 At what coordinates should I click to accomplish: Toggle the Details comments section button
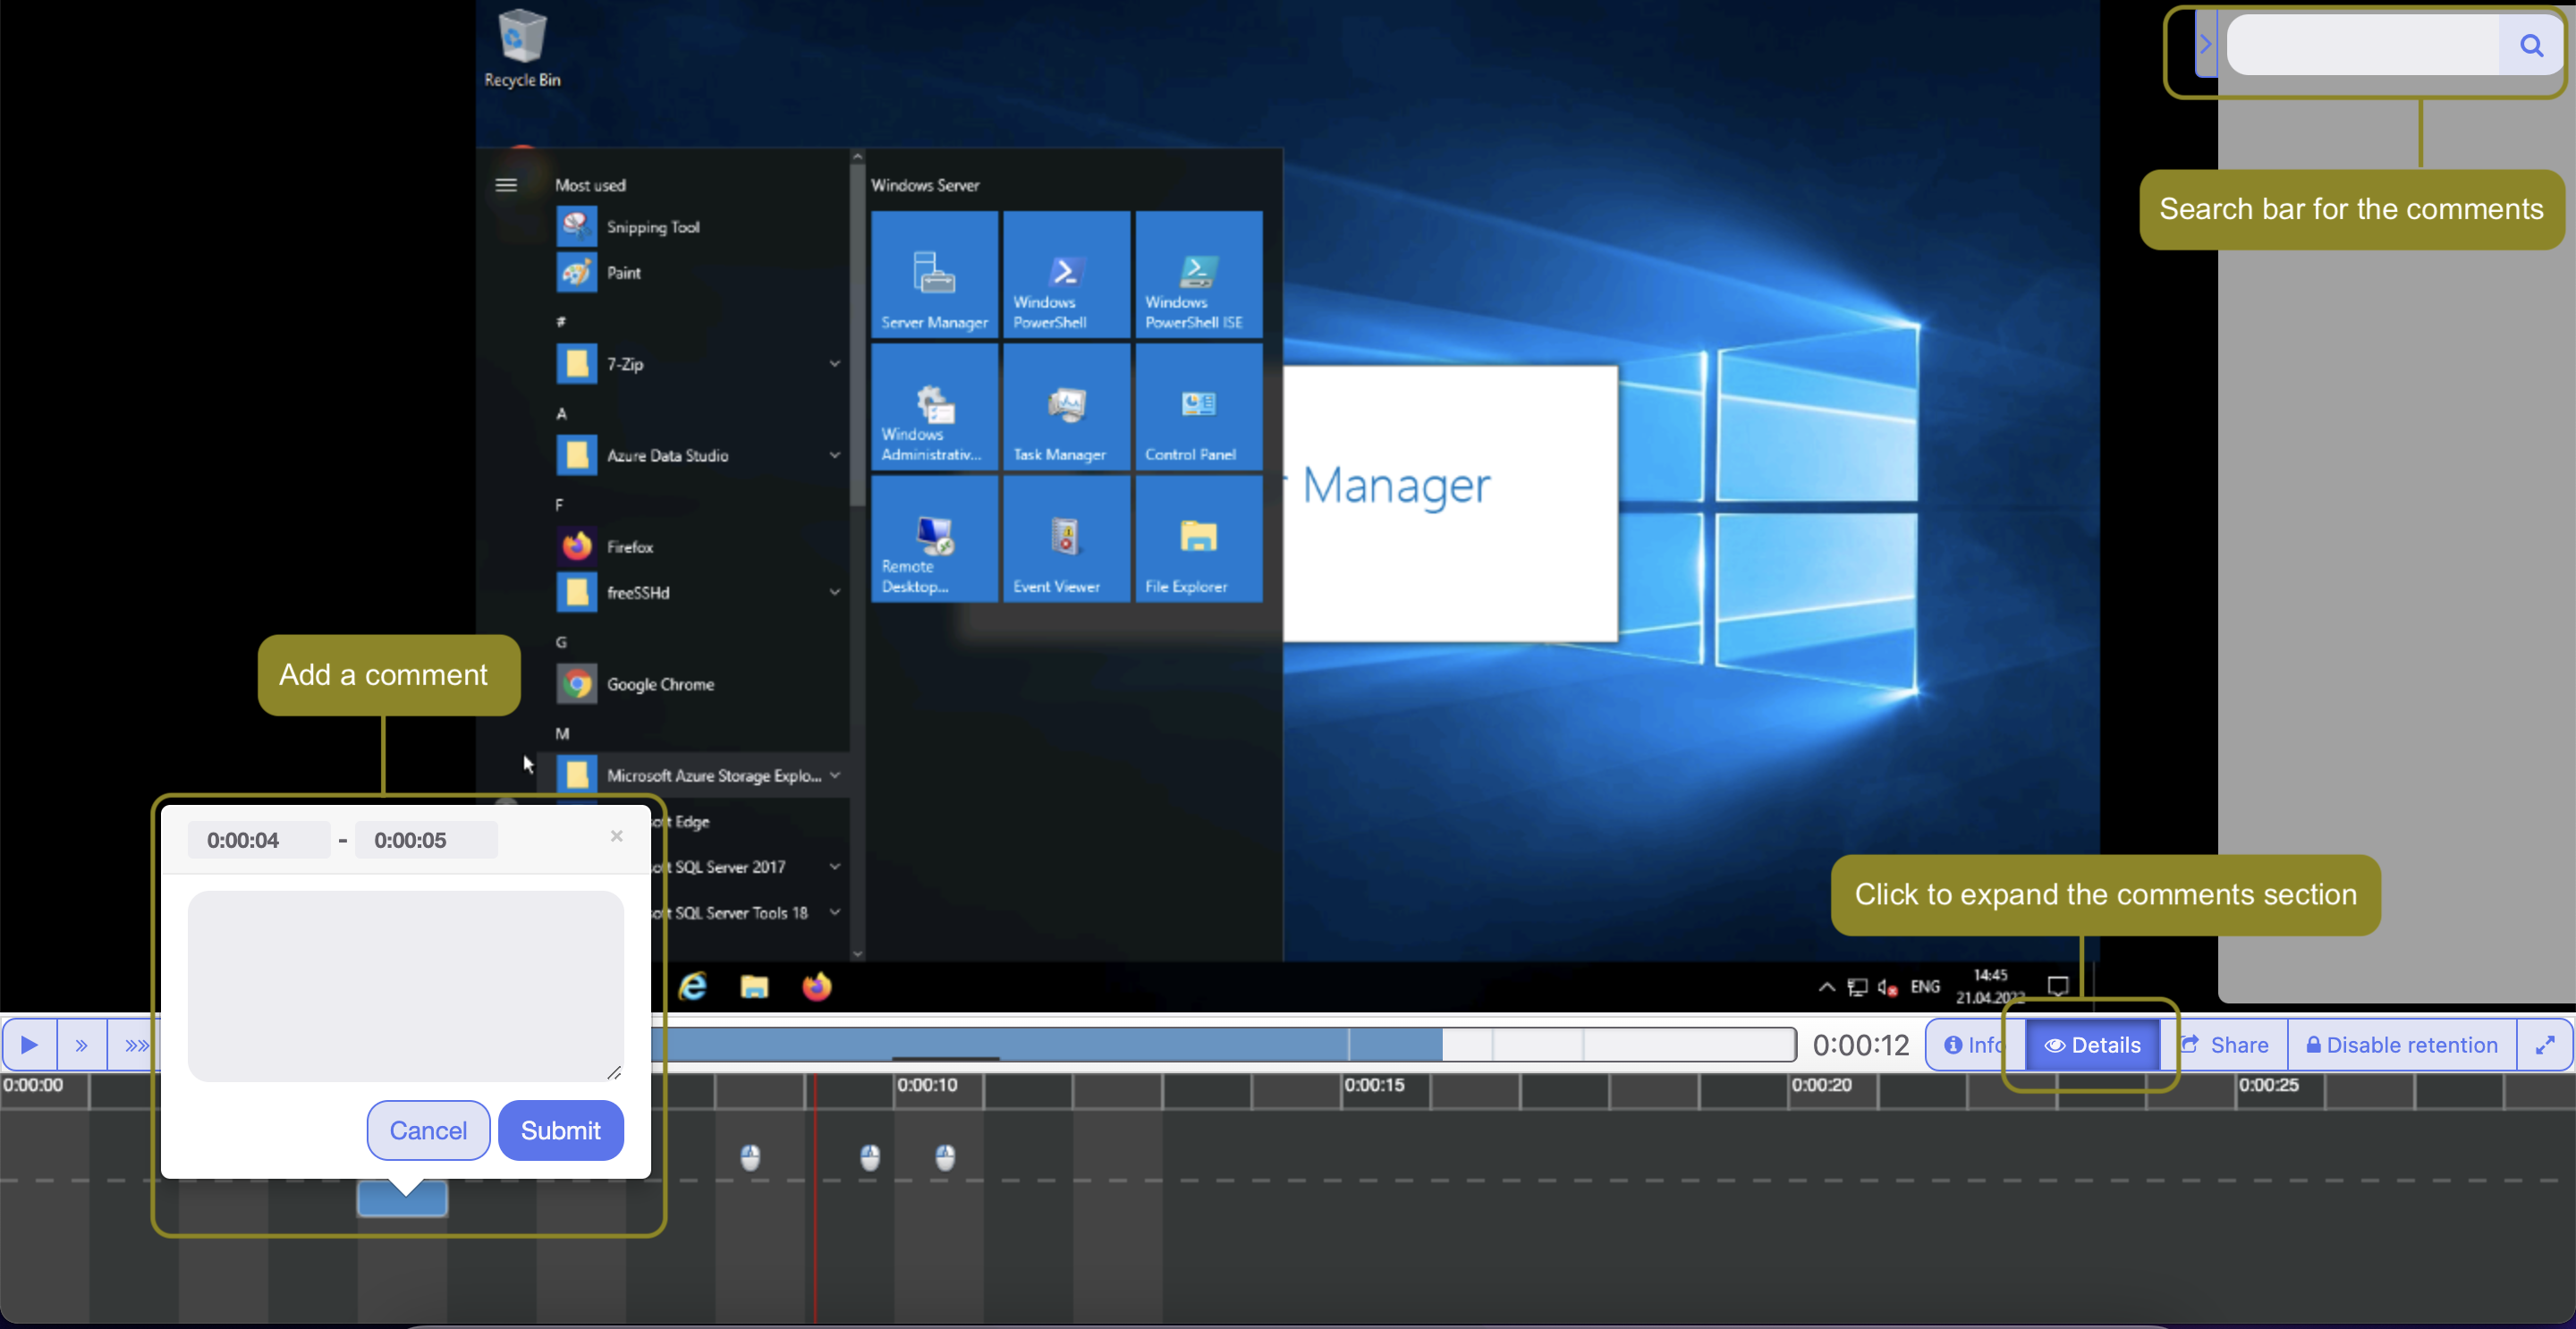[x=2092, y=1045]
